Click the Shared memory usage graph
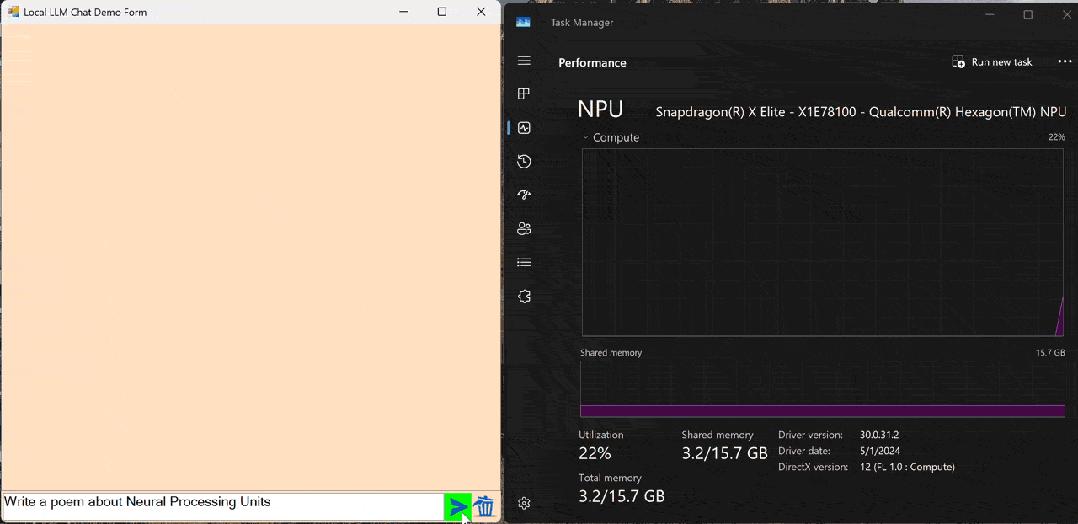 [x=822, y=389]
